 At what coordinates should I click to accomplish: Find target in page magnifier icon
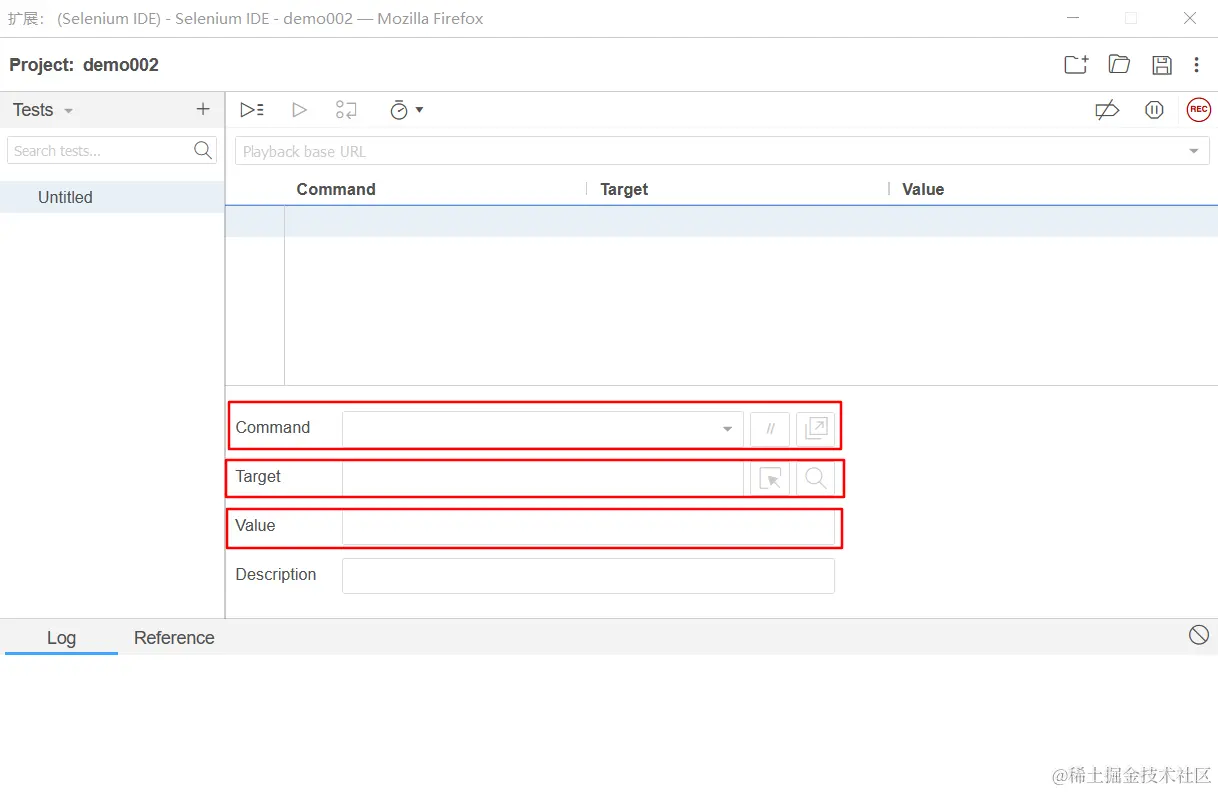pyautogui.click(x=815, y=478)
